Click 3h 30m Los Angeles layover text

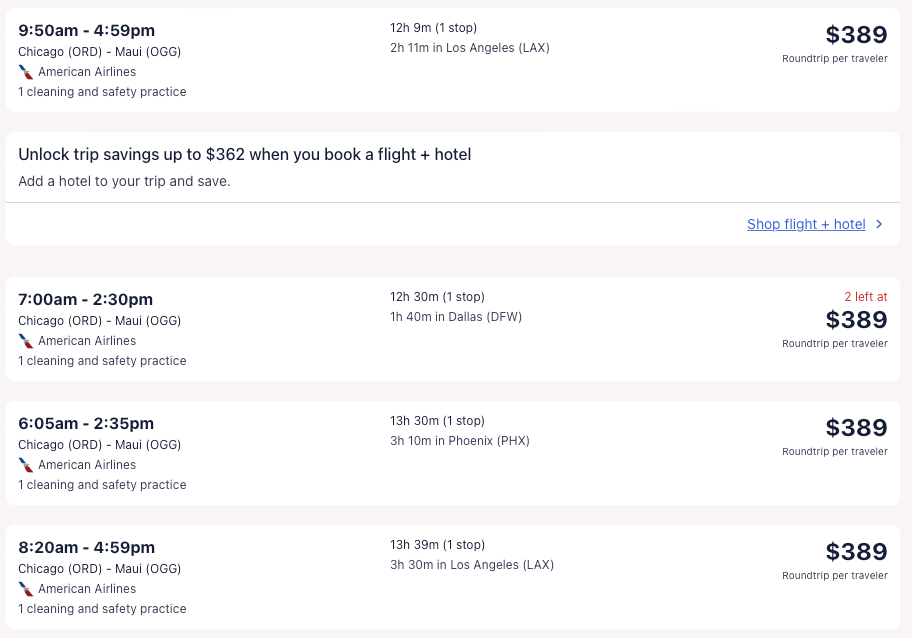[x=472, y=565]
